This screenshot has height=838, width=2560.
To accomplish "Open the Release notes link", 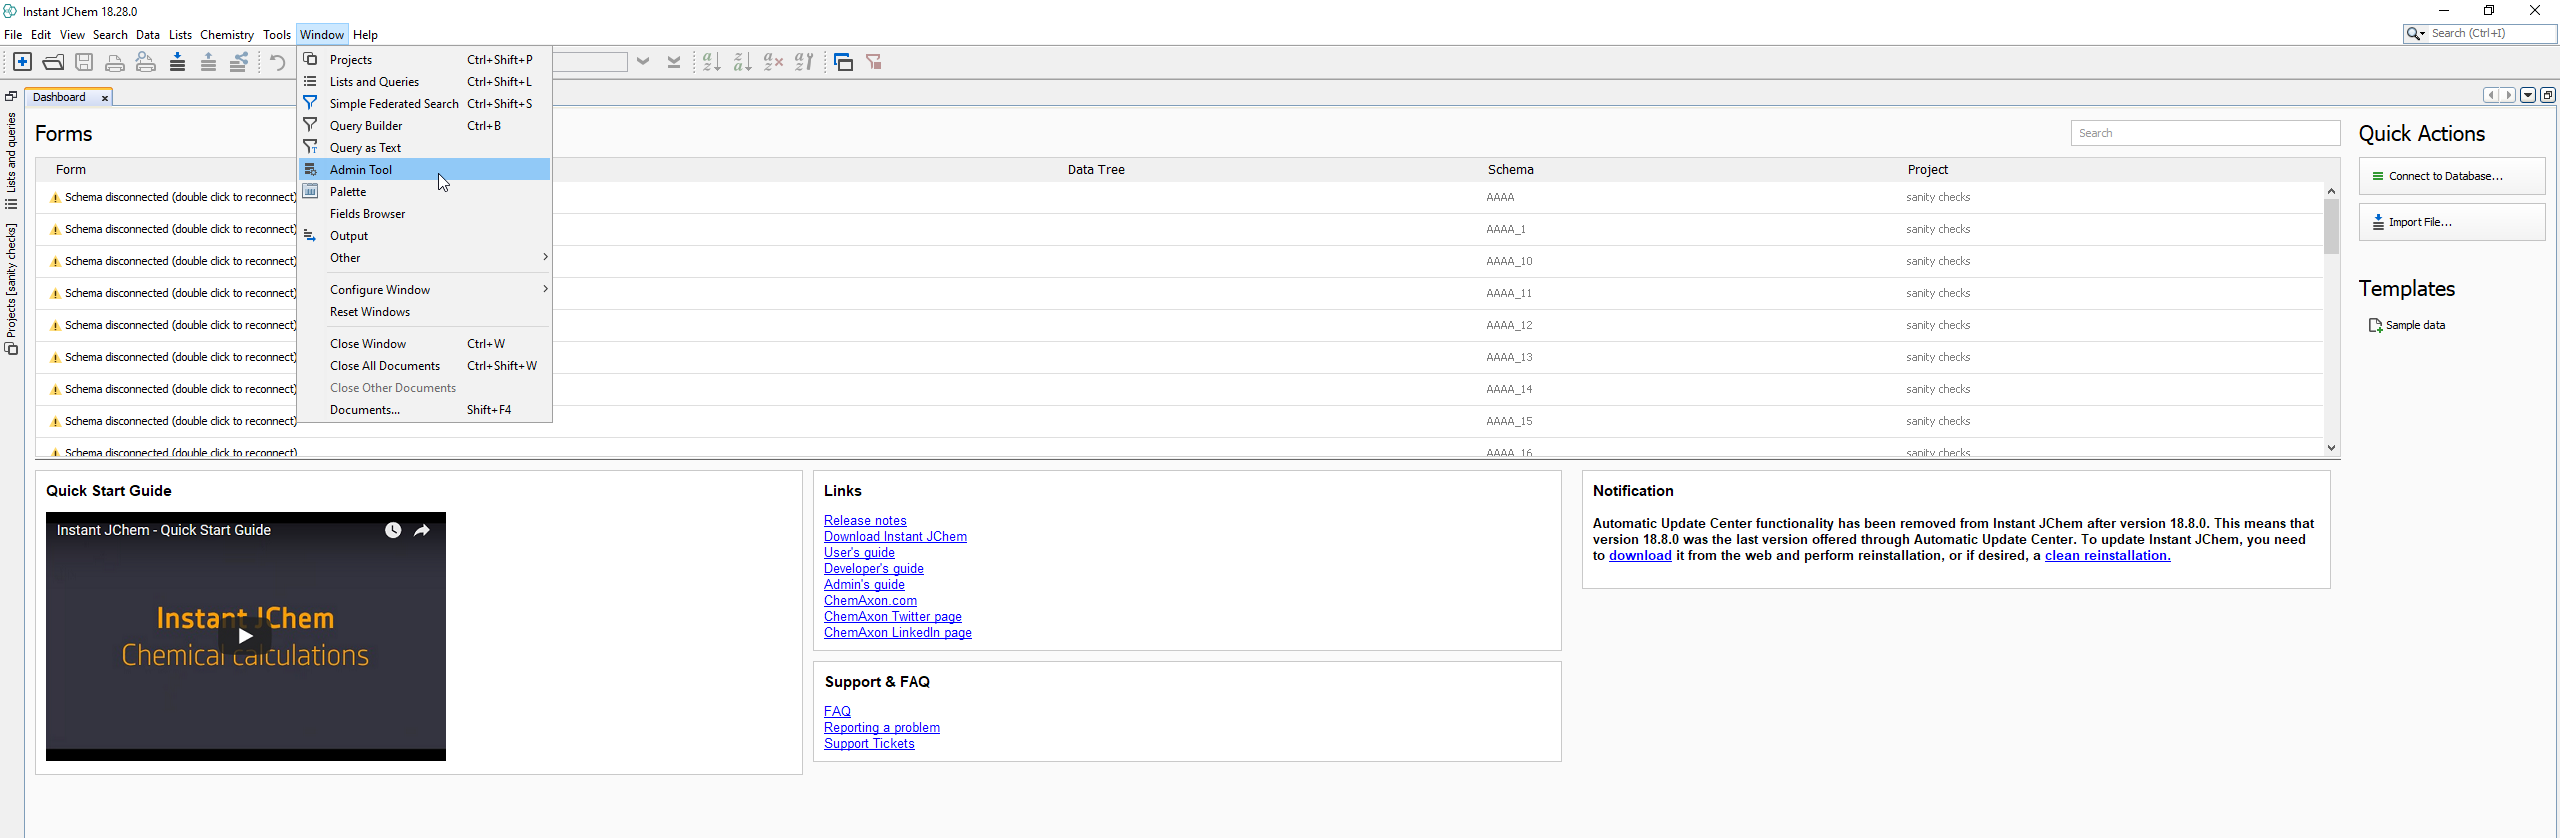I will [865, 521].
